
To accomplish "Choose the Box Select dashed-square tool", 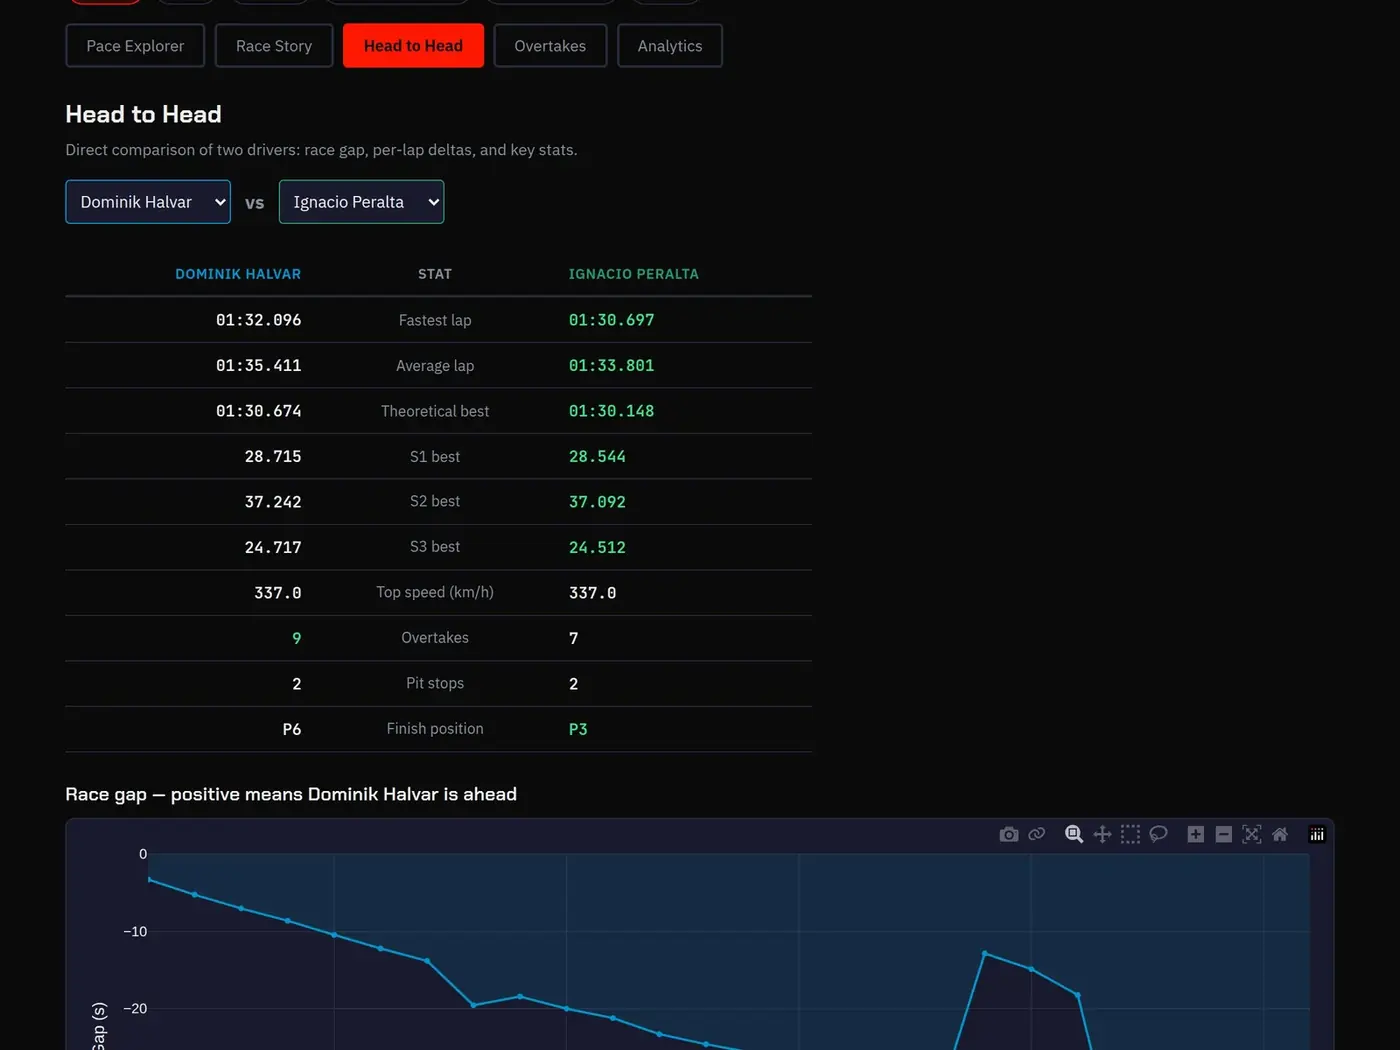I will [x=1130, y=834].
